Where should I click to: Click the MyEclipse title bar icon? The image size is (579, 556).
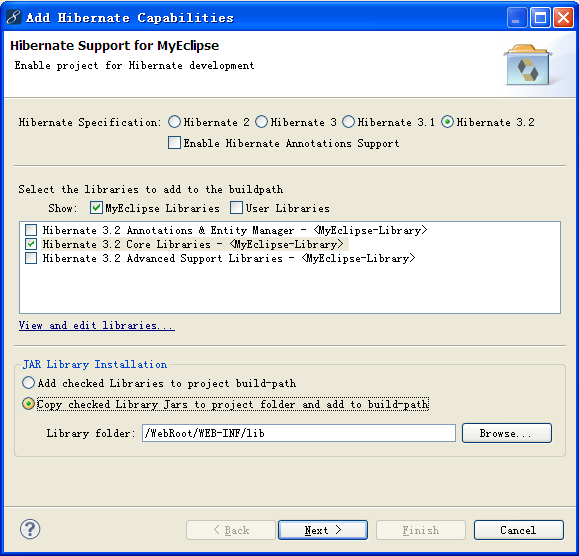pos(14,17)
